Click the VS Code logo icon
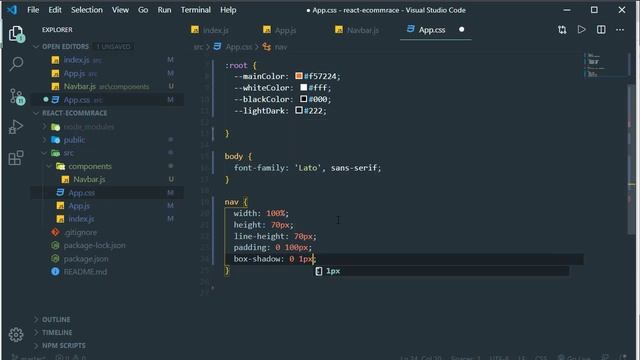 [12, 10]
